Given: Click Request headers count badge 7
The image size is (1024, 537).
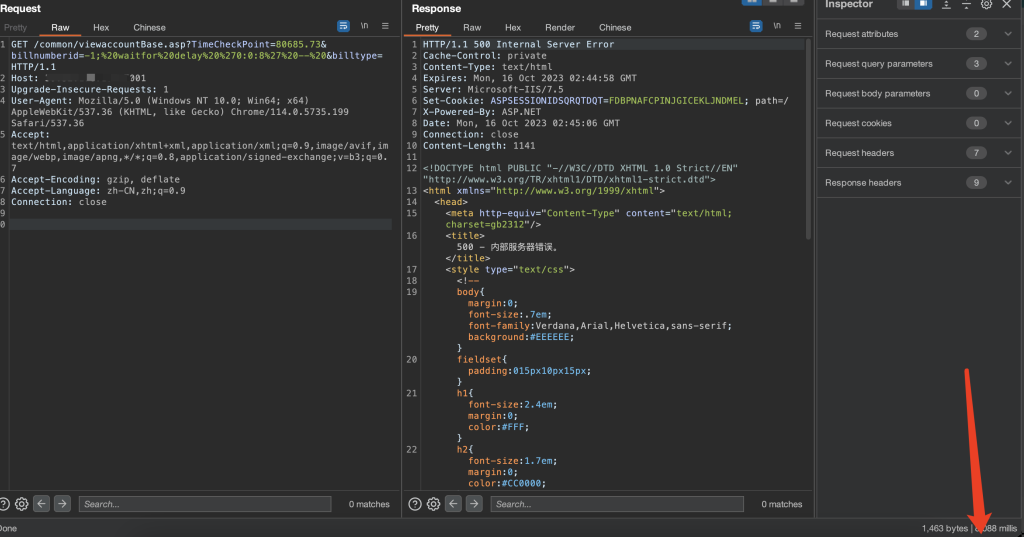Looking at the screenshot, I should point(976,153).
